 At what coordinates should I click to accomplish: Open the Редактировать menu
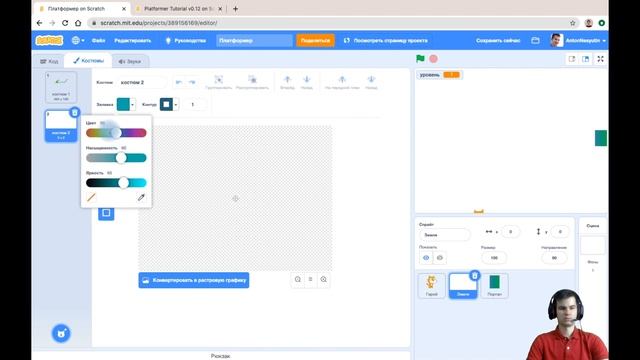[x=133, y=40]
